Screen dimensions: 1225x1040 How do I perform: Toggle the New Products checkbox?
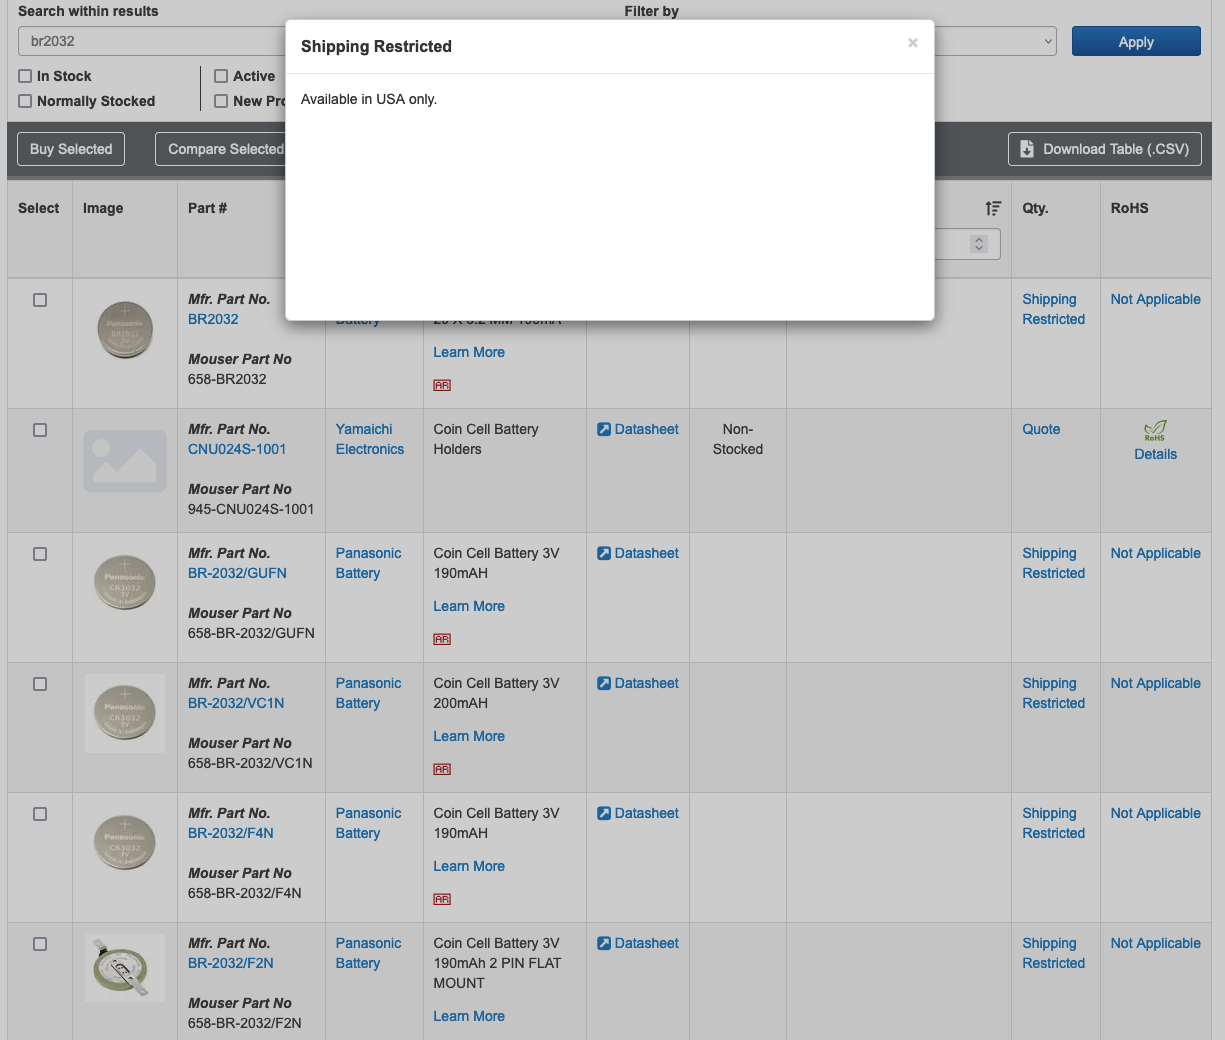pos(221,101)
